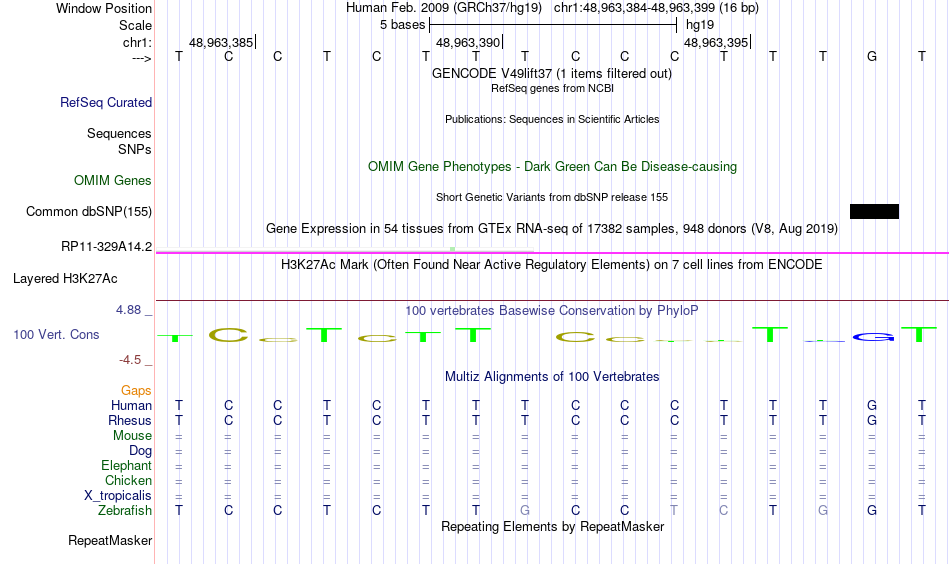Click the OMIM Gene Phenotypes title
Screen dimensions: 950x564
[552, 167]
